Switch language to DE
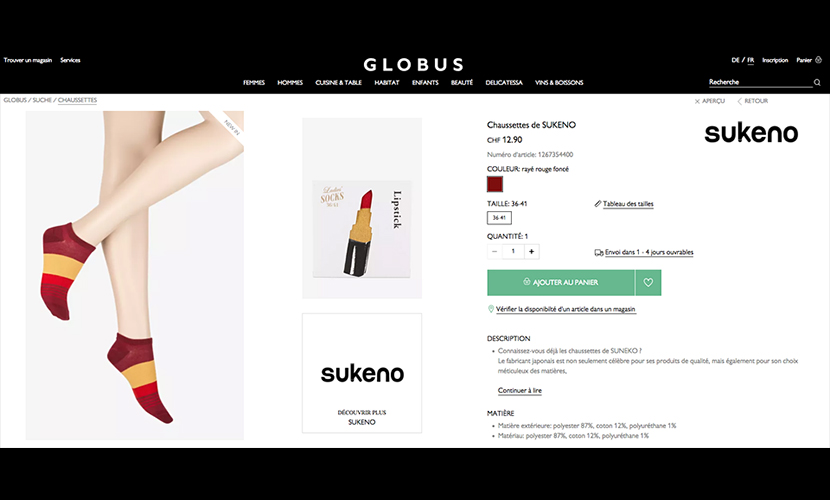 click(735, 60)
